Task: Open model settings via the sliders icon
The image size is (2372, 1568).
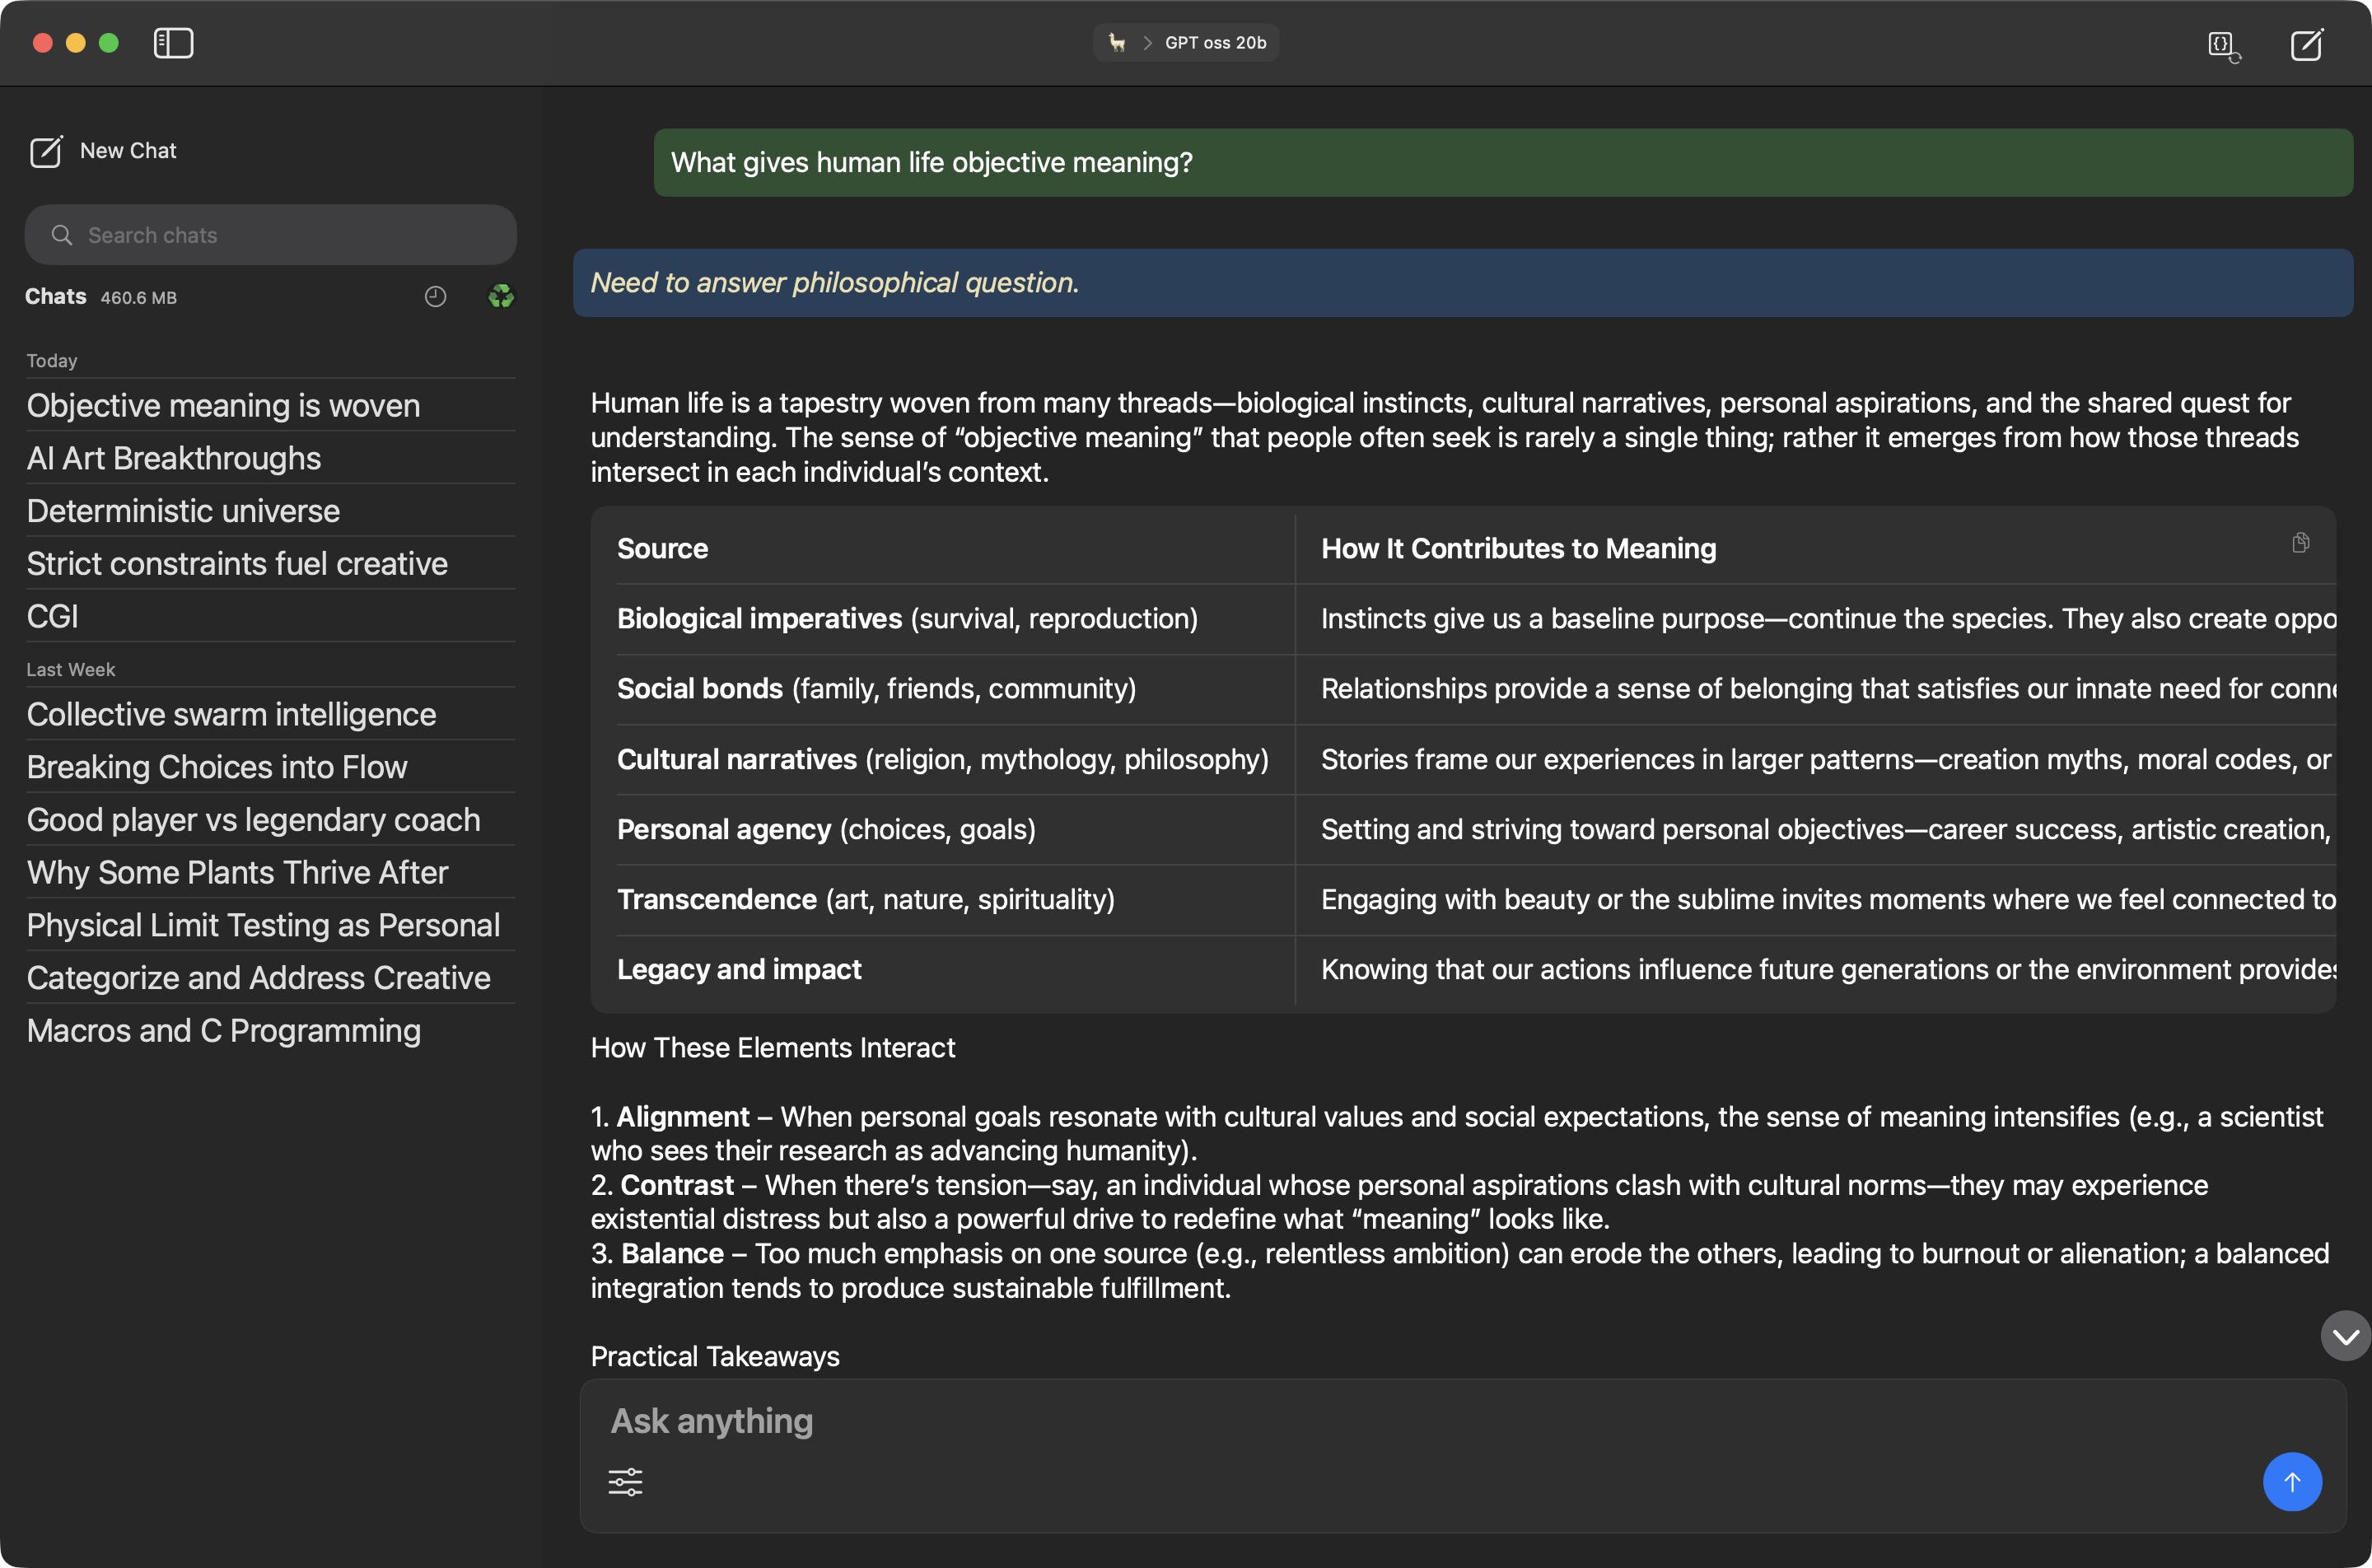Action: coord(626,1481)
